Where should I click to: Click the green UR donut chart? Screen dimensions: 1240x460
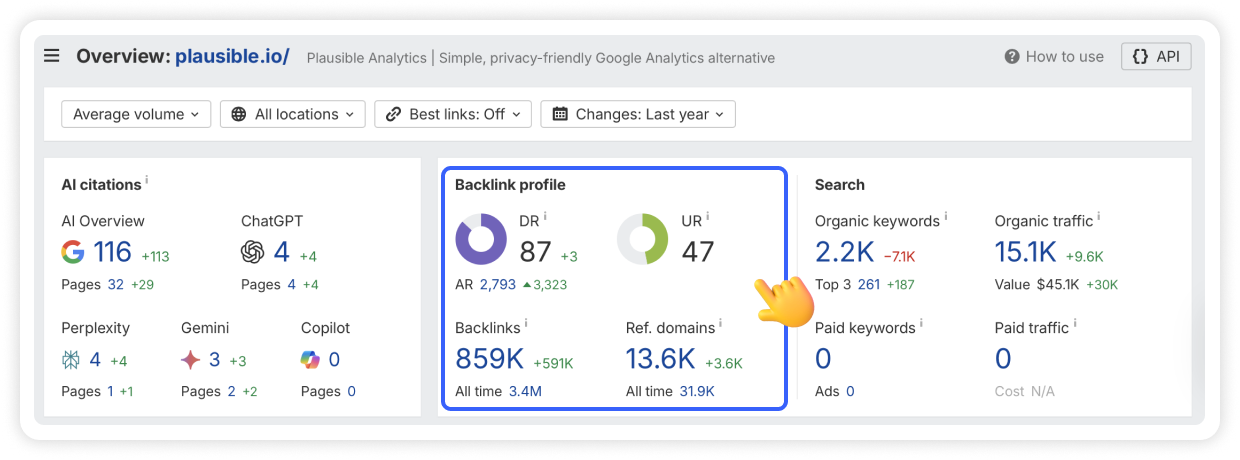(642, 239)
